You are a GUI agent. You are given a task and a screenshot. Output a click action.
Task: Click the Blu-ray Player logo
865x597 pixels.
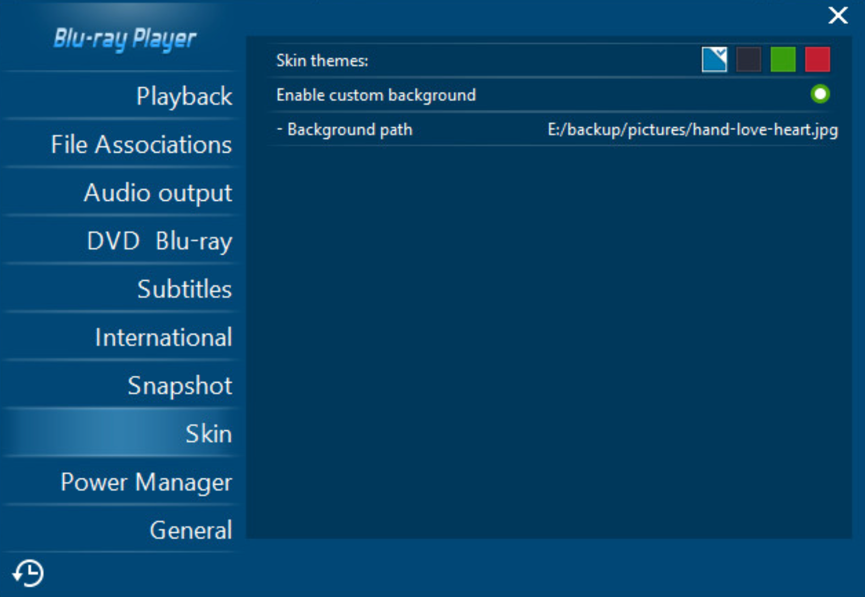coord(125,39)
